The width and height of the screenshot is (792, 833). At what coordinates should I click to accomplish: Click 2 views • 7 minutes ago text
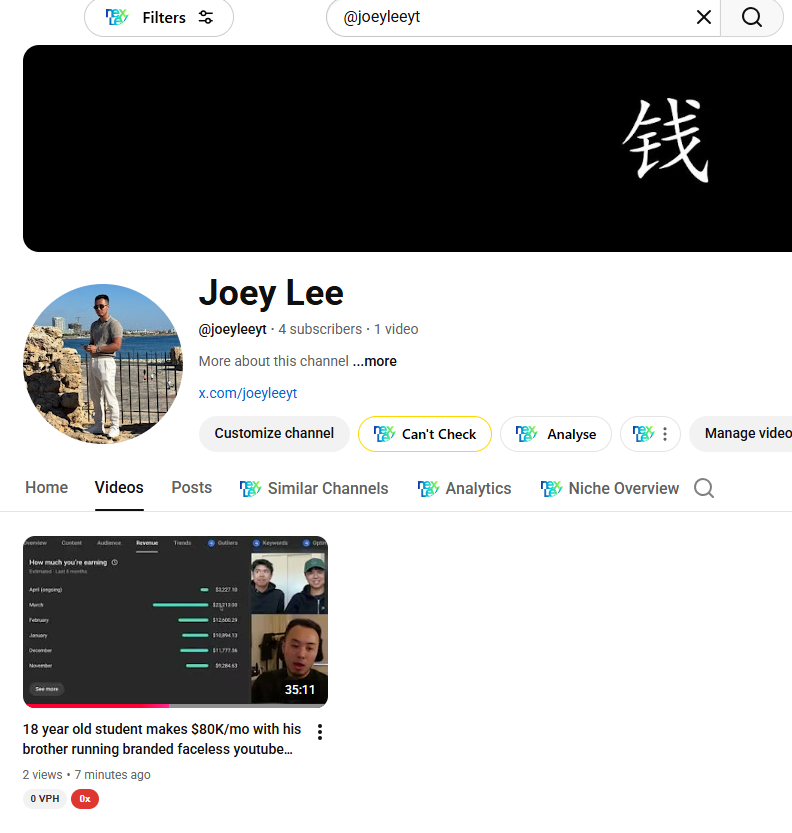tap(87, 775)
